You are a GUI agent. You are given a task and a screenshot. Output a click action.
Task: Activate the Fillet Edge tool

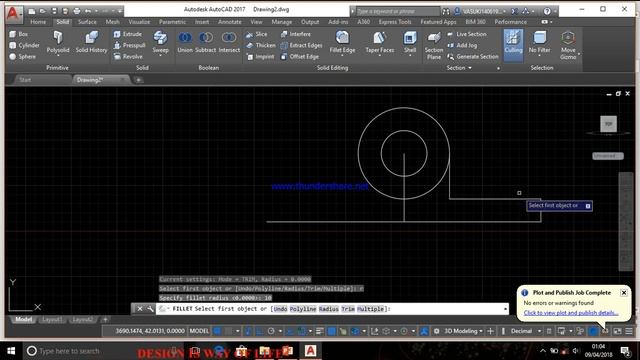click(x=342, y=42)
